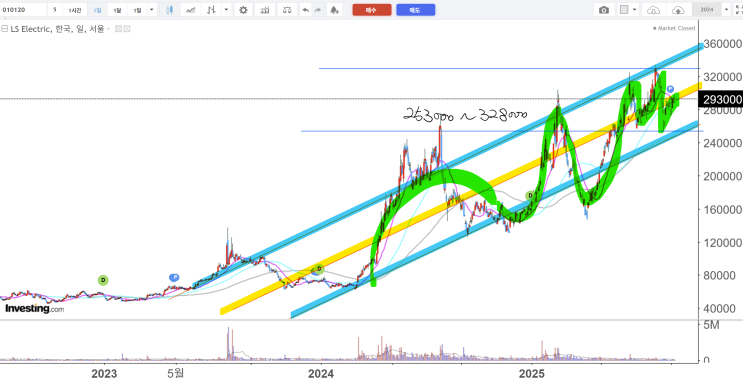Click the 200000 price axis label
The height and width of the screenshot is (378, 743).
coord(723,176)
